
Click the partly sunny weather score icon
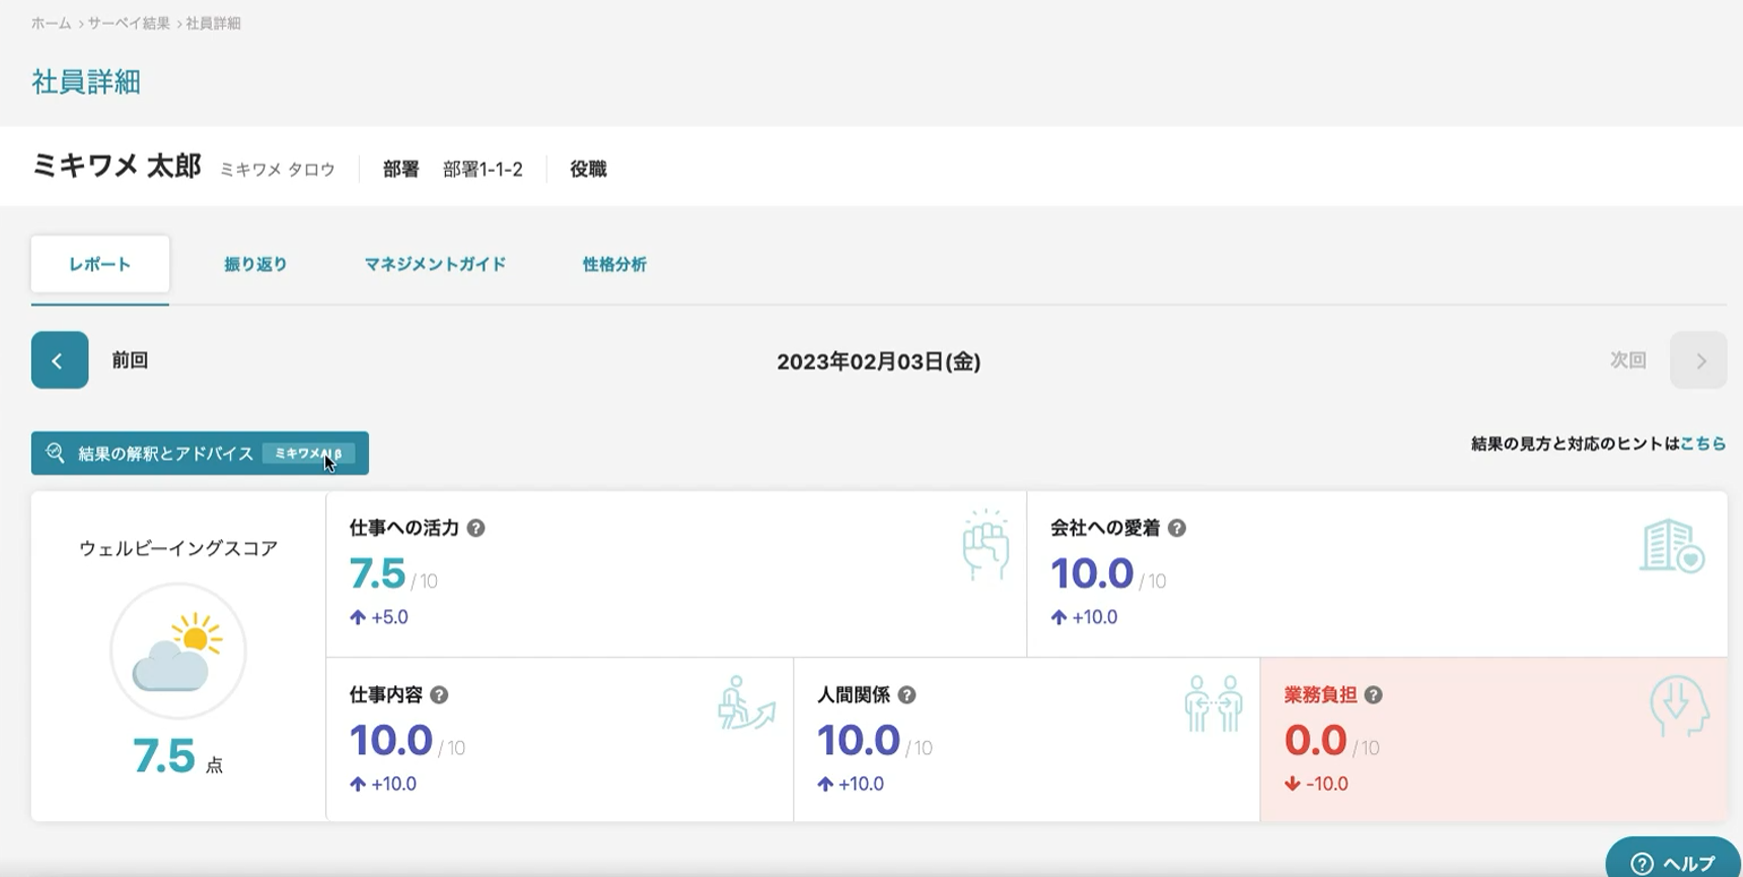[178, 651]
